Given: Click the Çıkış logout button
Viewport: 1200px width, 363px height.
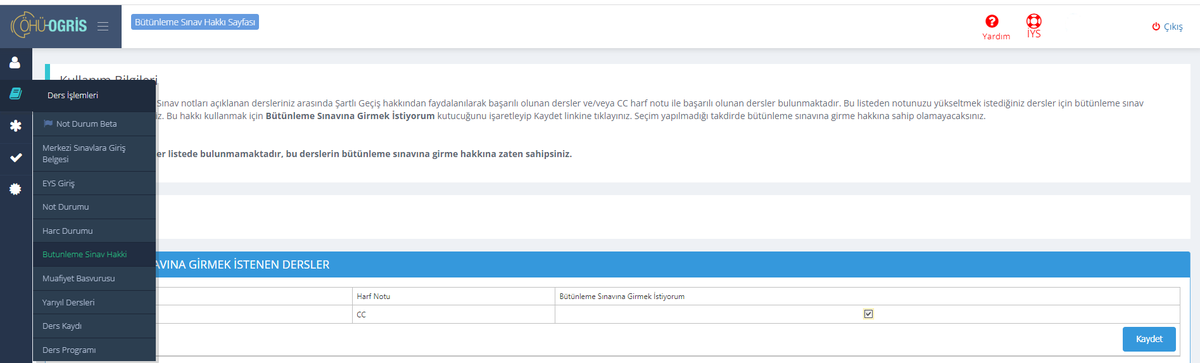Looking at the screenshot, I should (1167, 27).
